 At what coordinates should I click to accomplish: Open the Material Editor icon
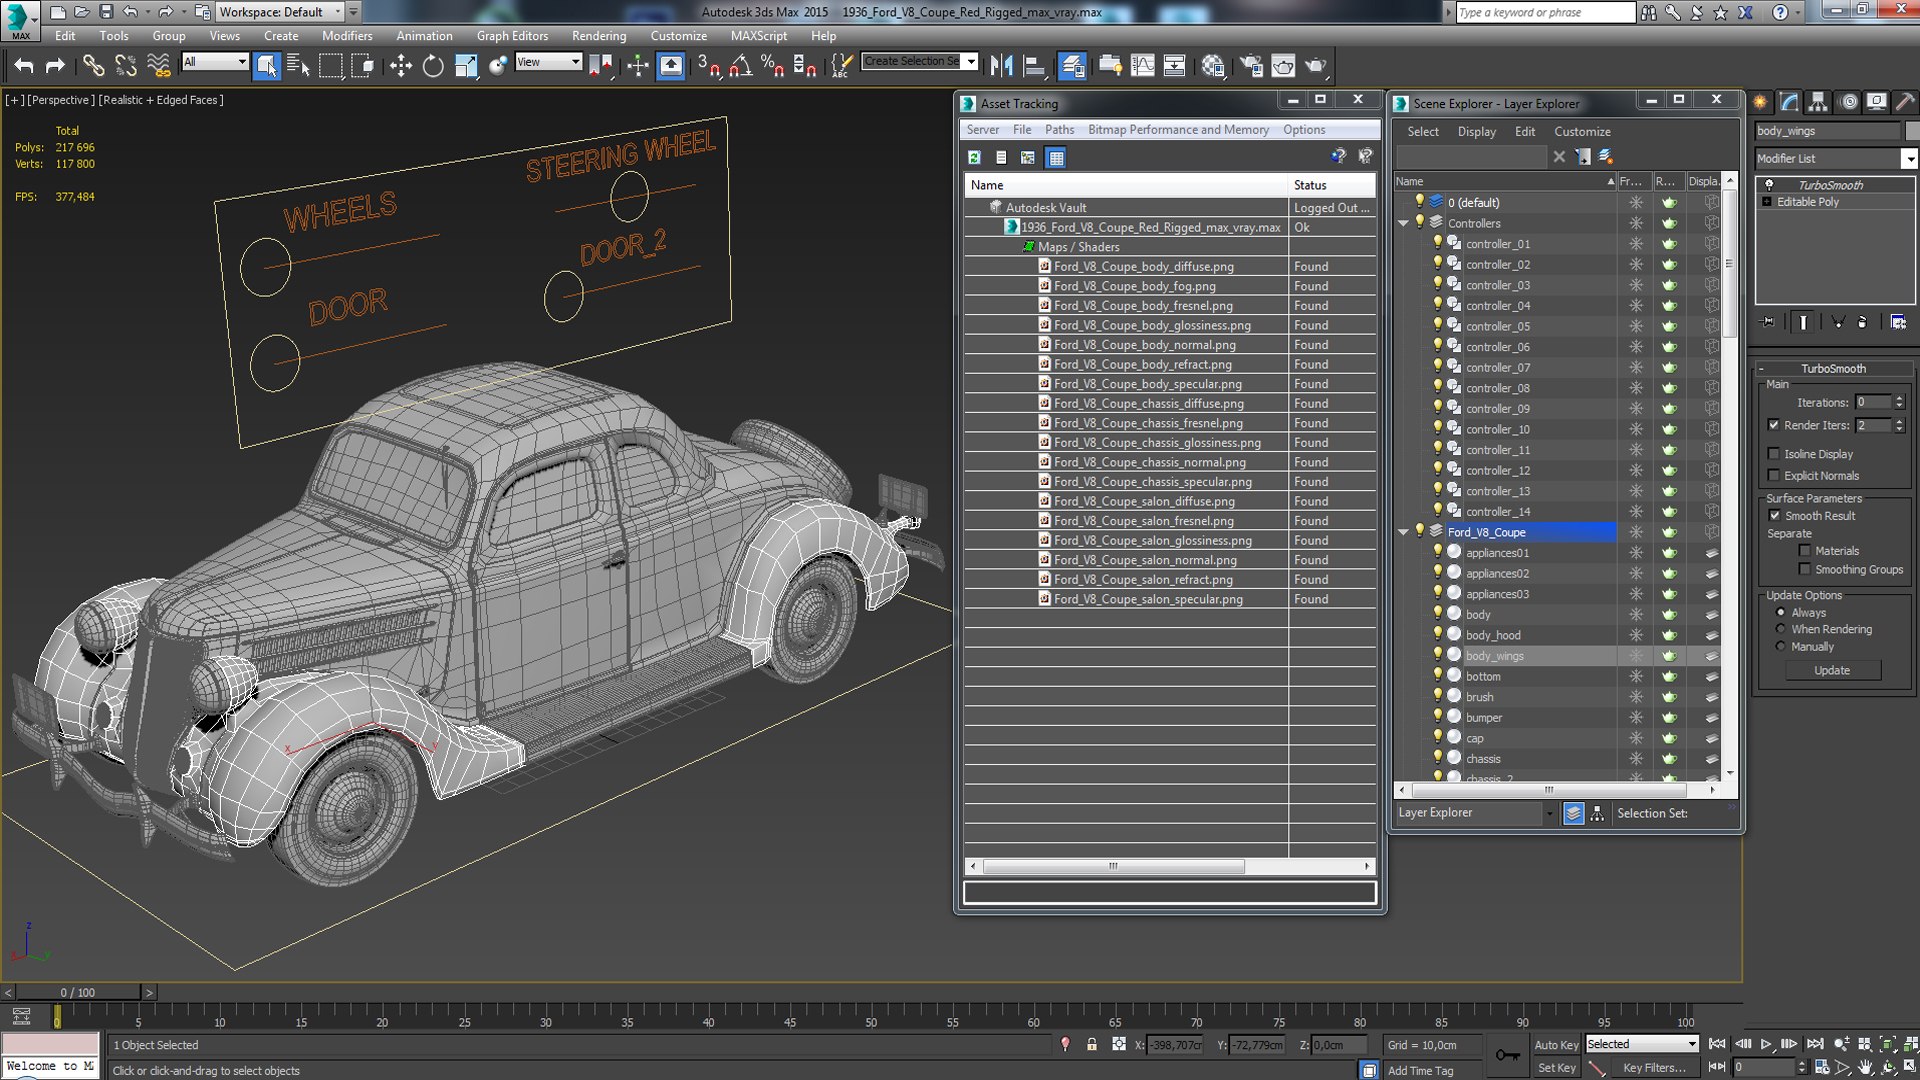coord(1212,66)
